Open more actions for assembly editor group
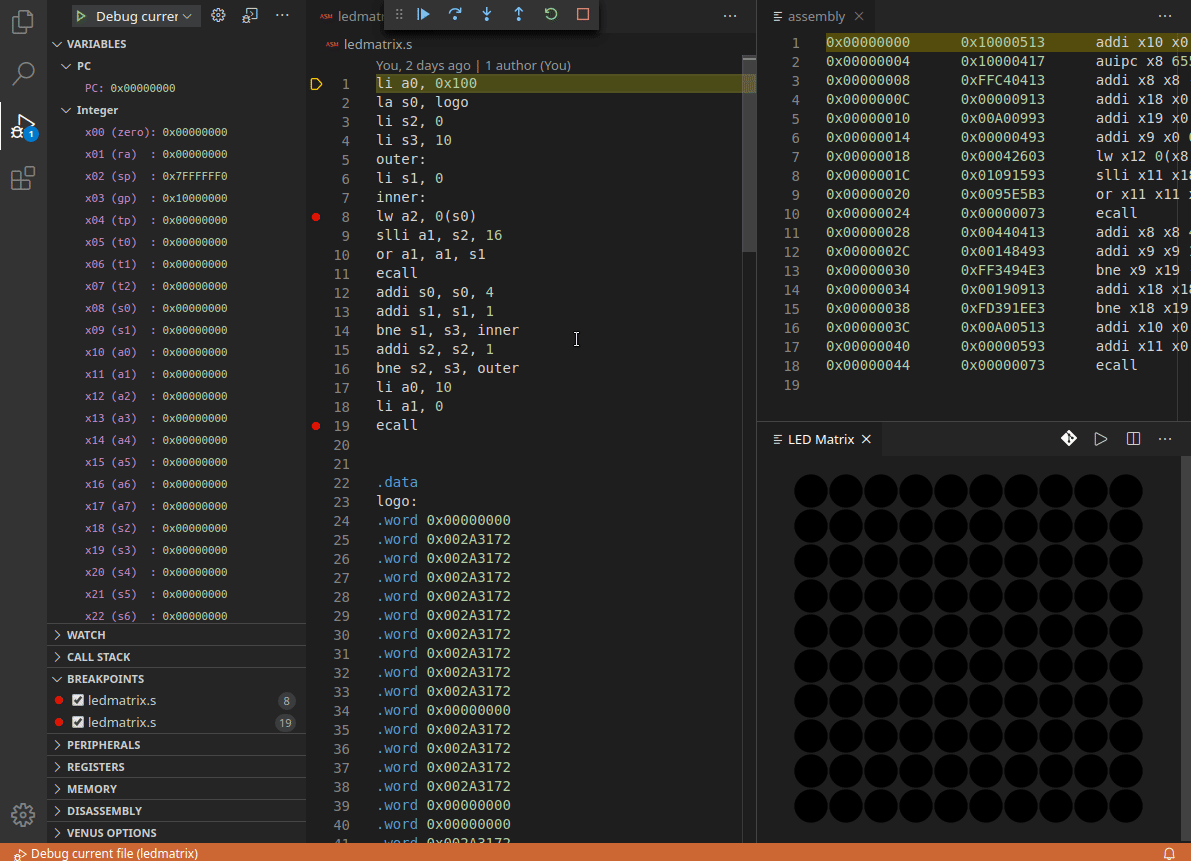 click(1165, 16)
